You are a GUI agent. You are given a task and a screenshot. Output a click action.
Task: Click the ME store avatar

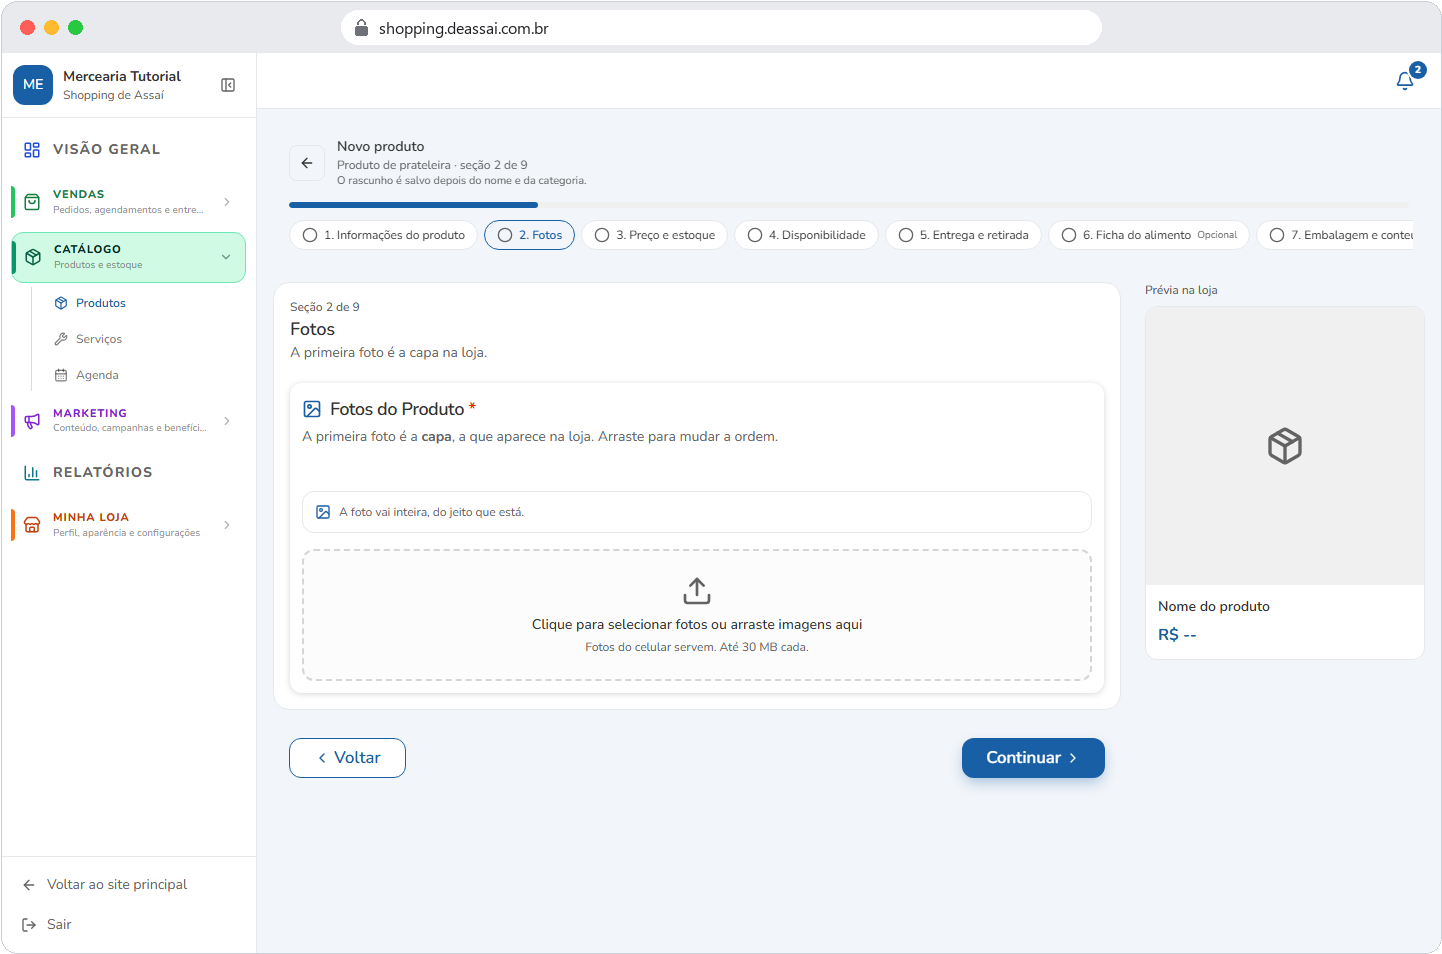(x=33, y=85)
